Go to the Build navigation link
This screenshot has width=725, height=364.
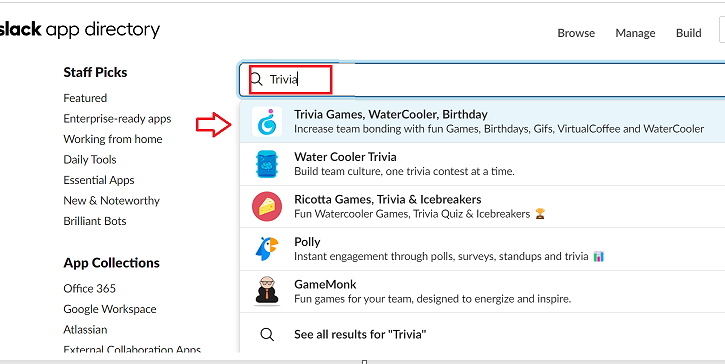pyautogui.click(x=688, y=33)
